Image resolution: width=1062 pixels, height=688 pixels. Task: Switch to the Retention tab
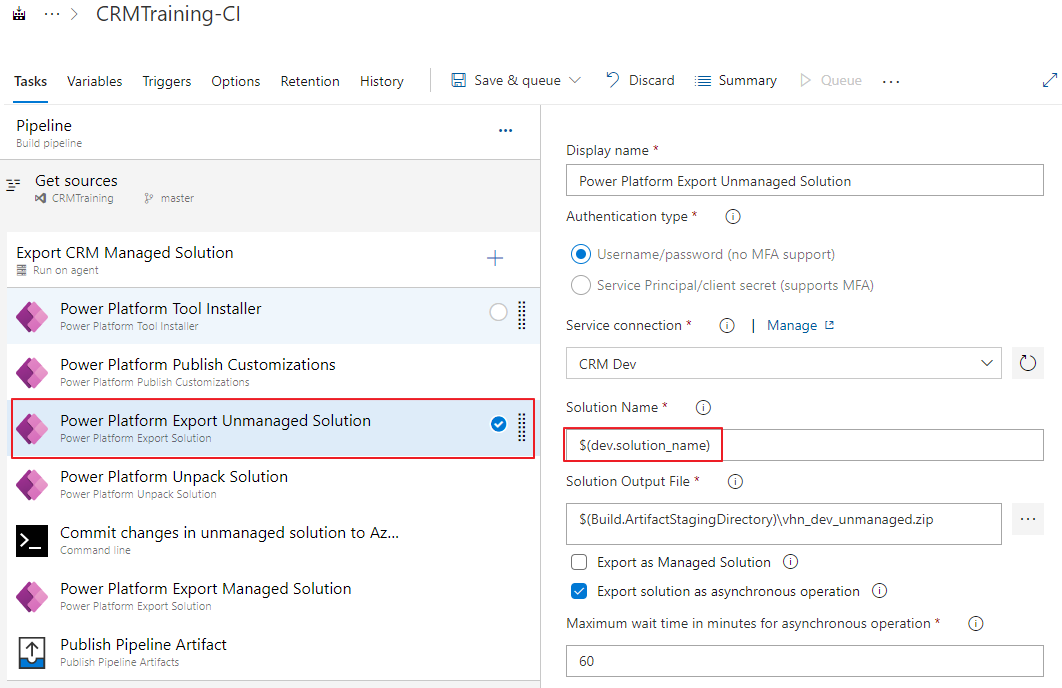[310, 81]
